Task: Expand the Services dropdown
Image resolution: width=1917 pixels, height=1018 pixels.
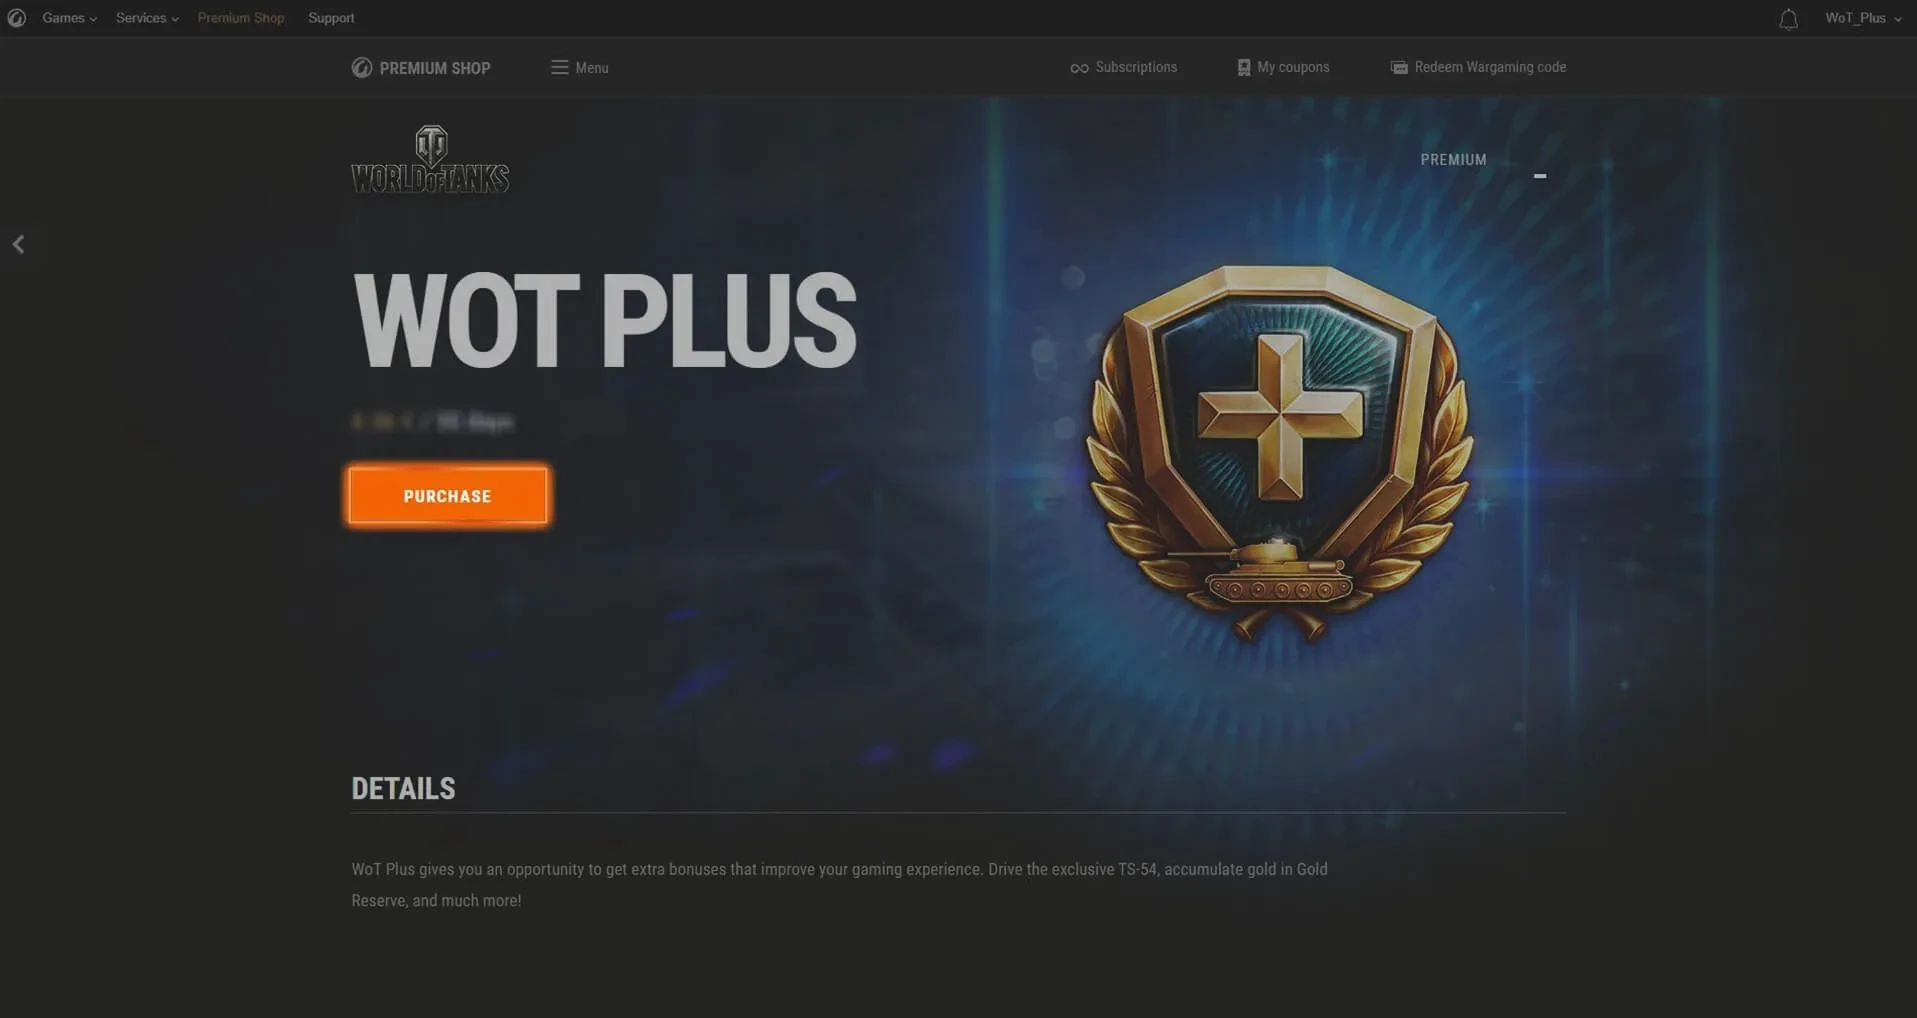Action: pyautogui.click(x=147, y=18)
